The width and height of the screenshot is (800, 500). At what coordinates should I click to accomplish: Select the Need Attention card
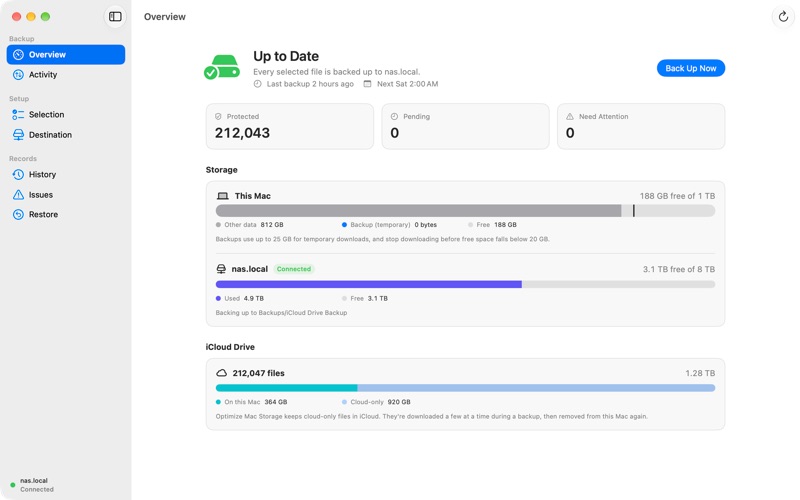tap(641, 127)
